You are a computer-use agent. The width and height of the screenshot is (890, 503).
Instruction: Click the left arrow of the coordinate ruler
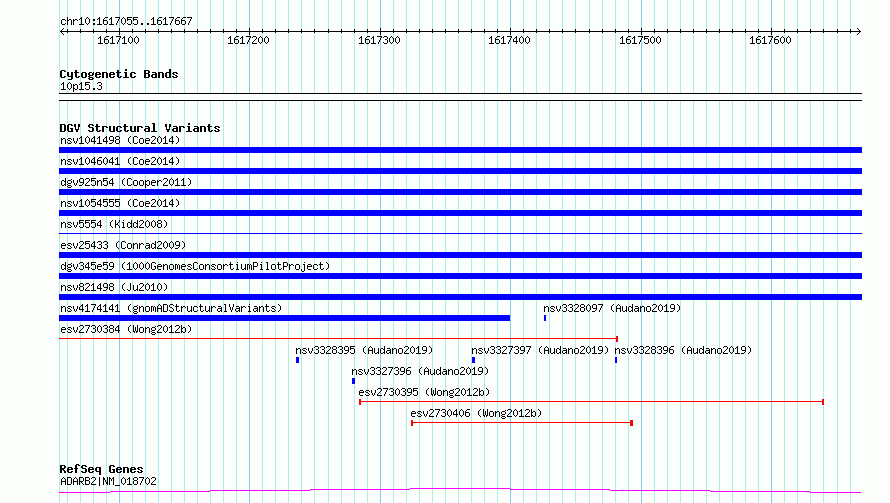point(62,32)
